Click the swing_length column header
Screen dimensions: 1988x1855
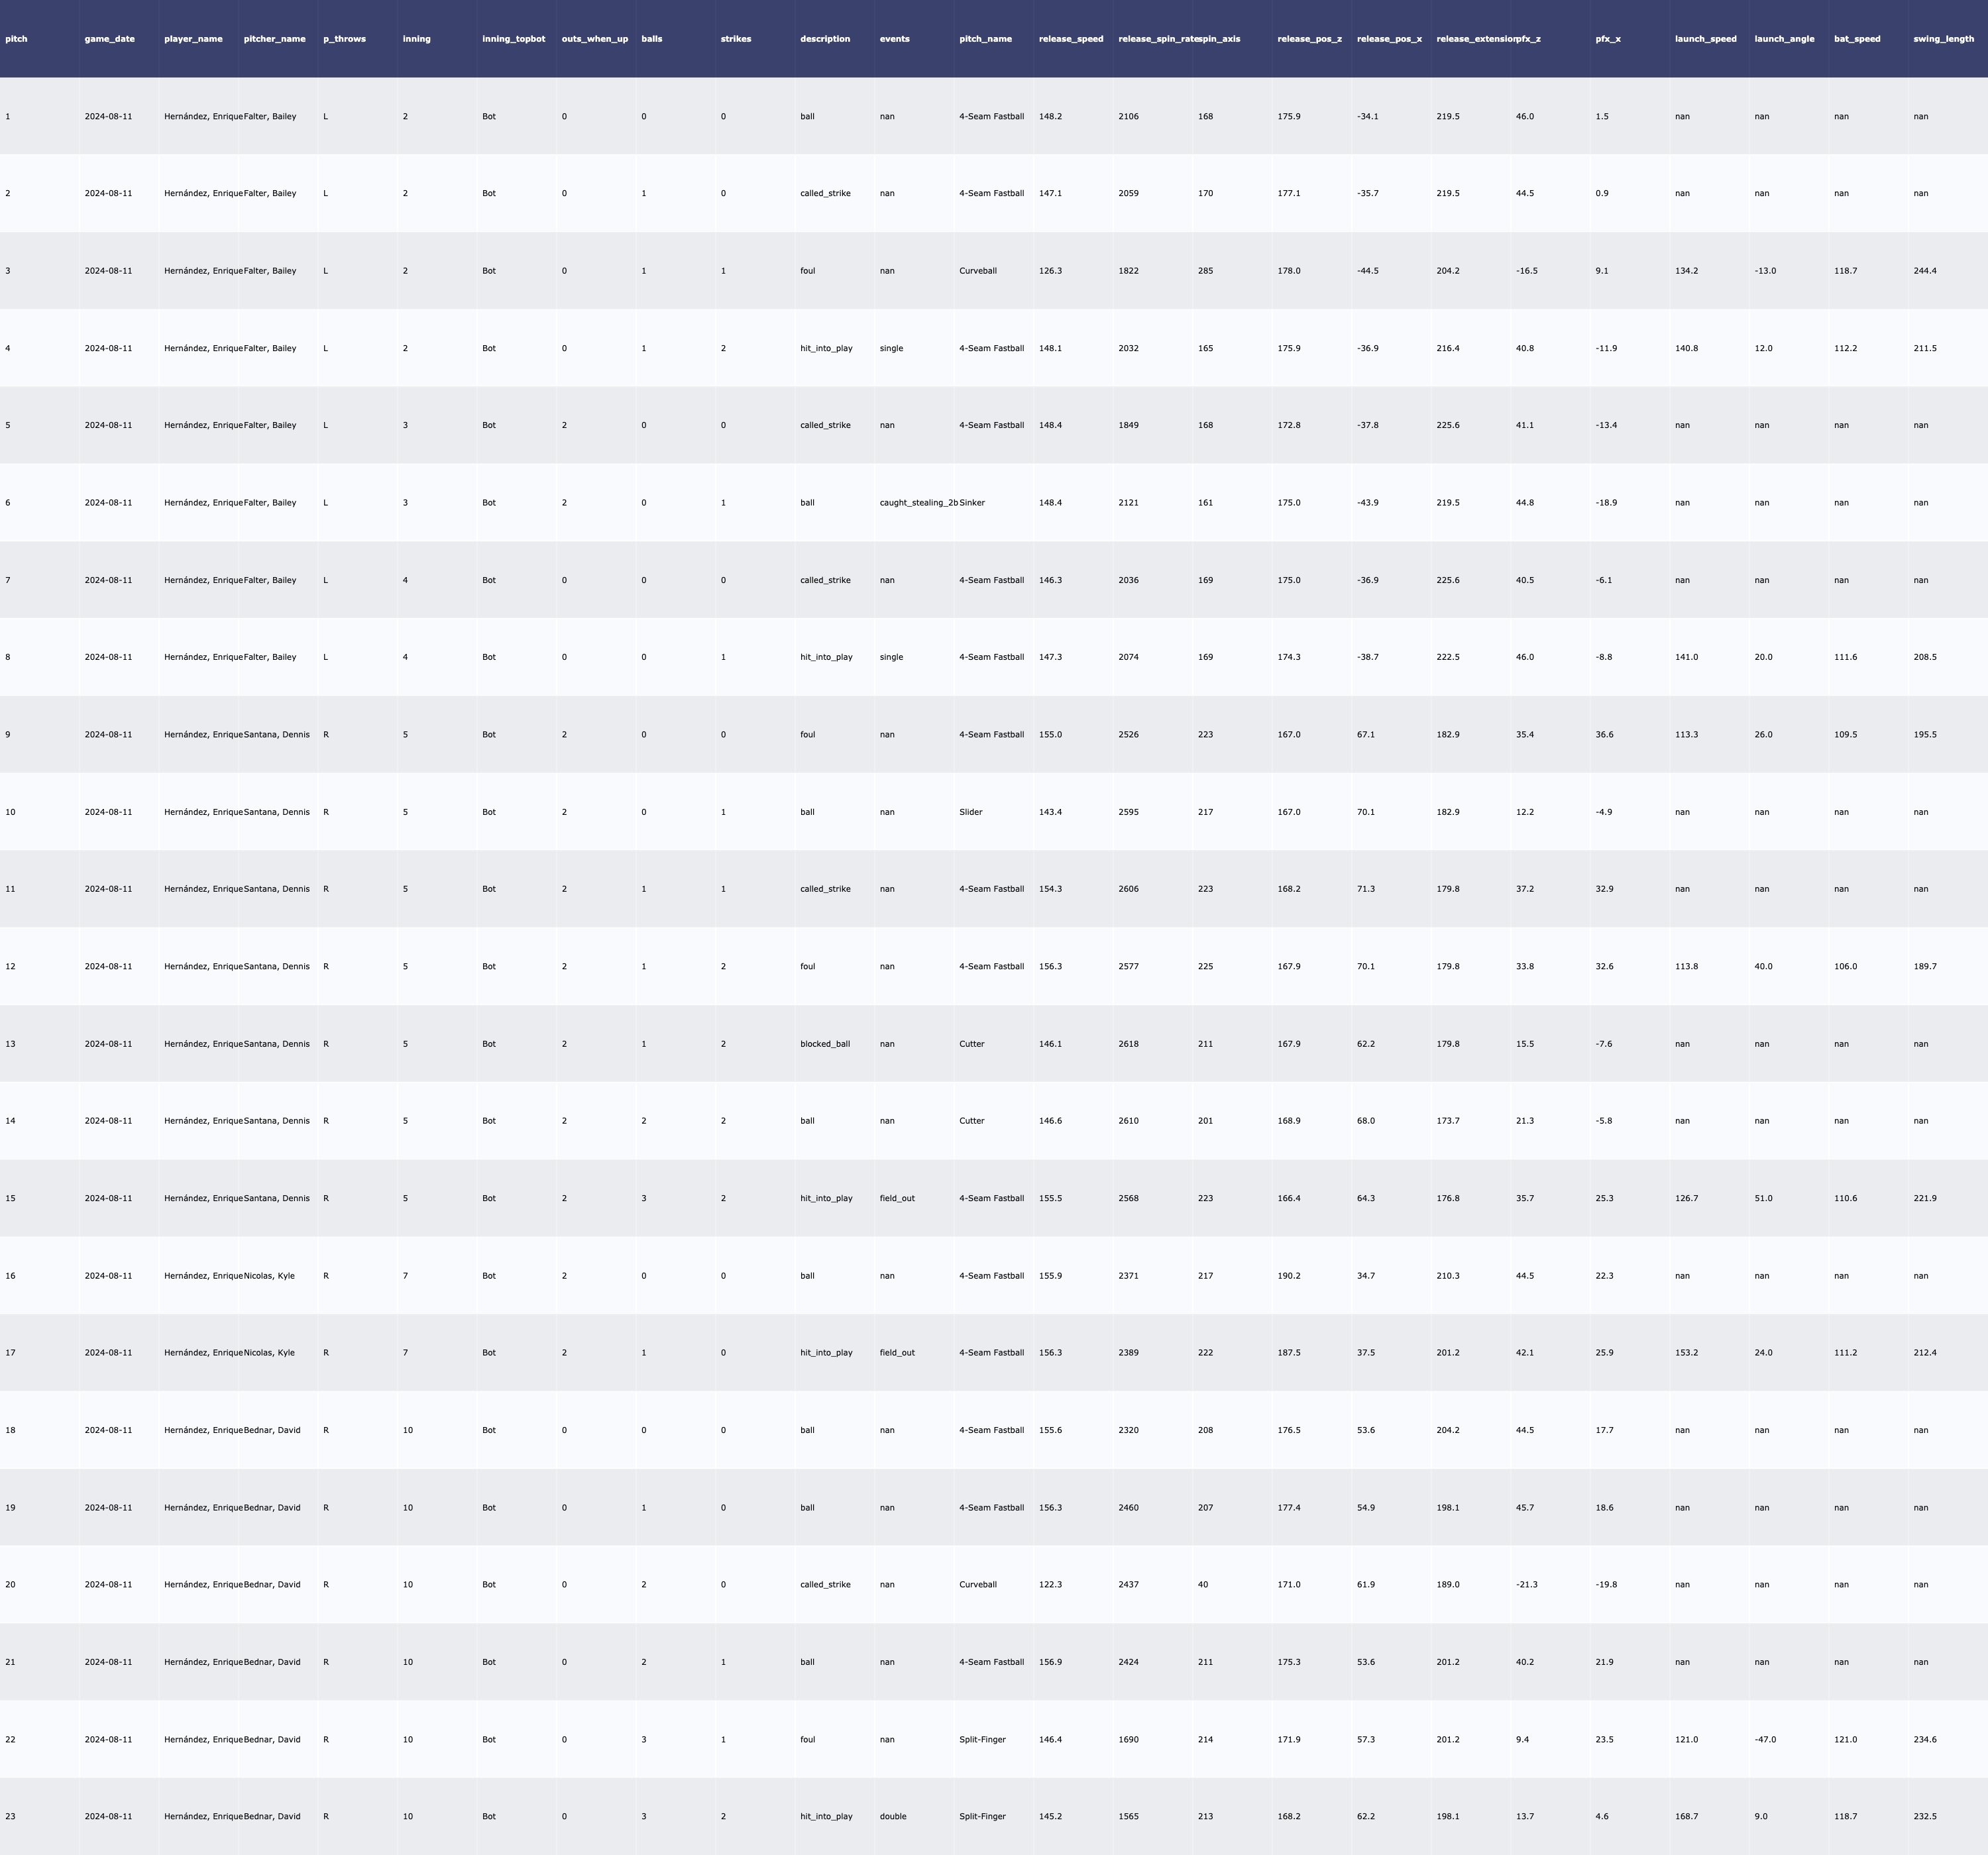tap(1943, 39)
